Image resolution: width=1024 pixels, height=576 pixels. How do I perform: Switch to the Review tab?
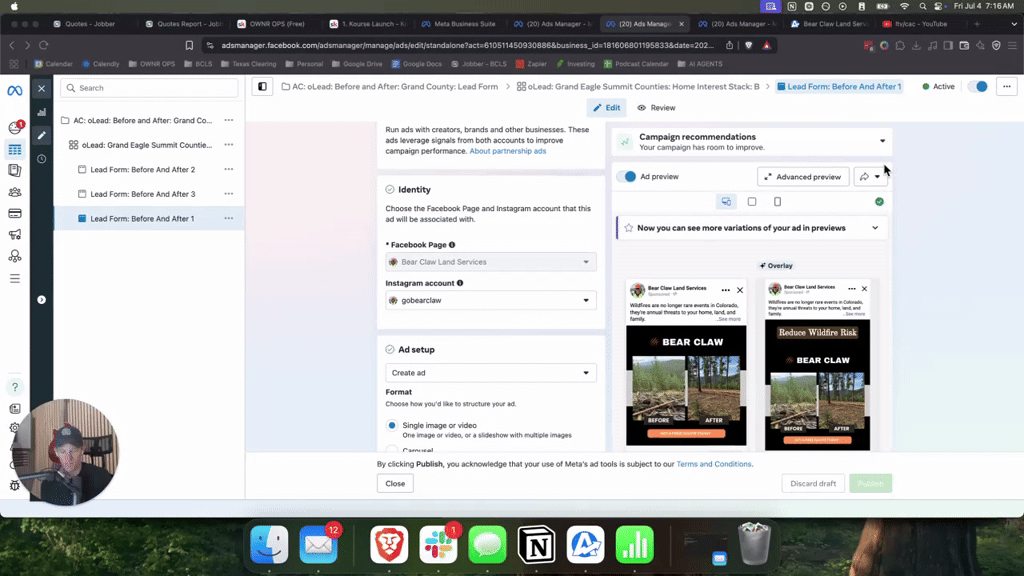click(x=656, y=108)
